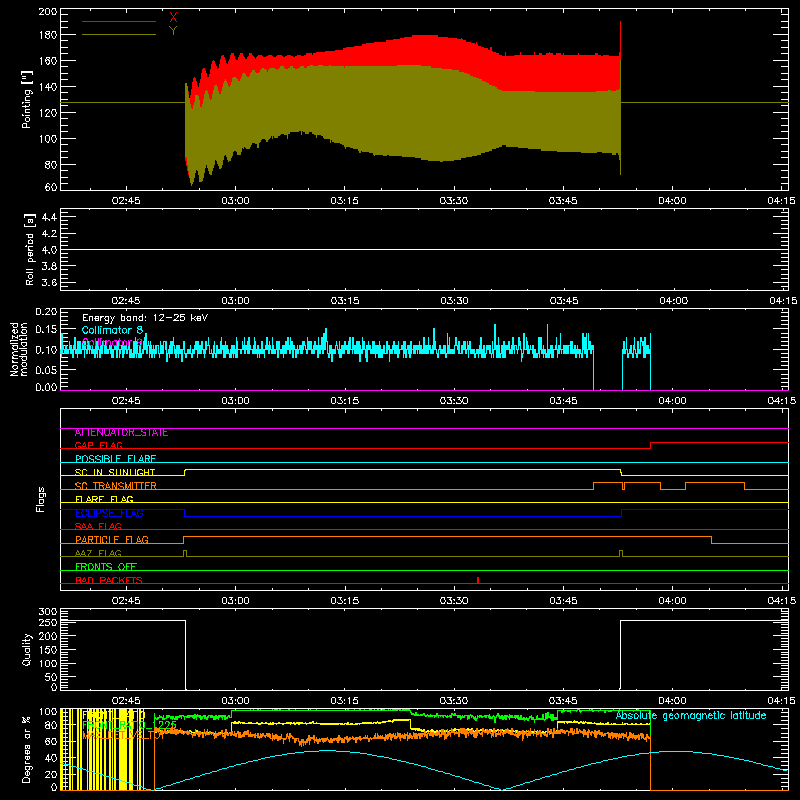Select the orange MAX_DET_VS_TOT label
The image size is (800, 800).
(122, 736)
